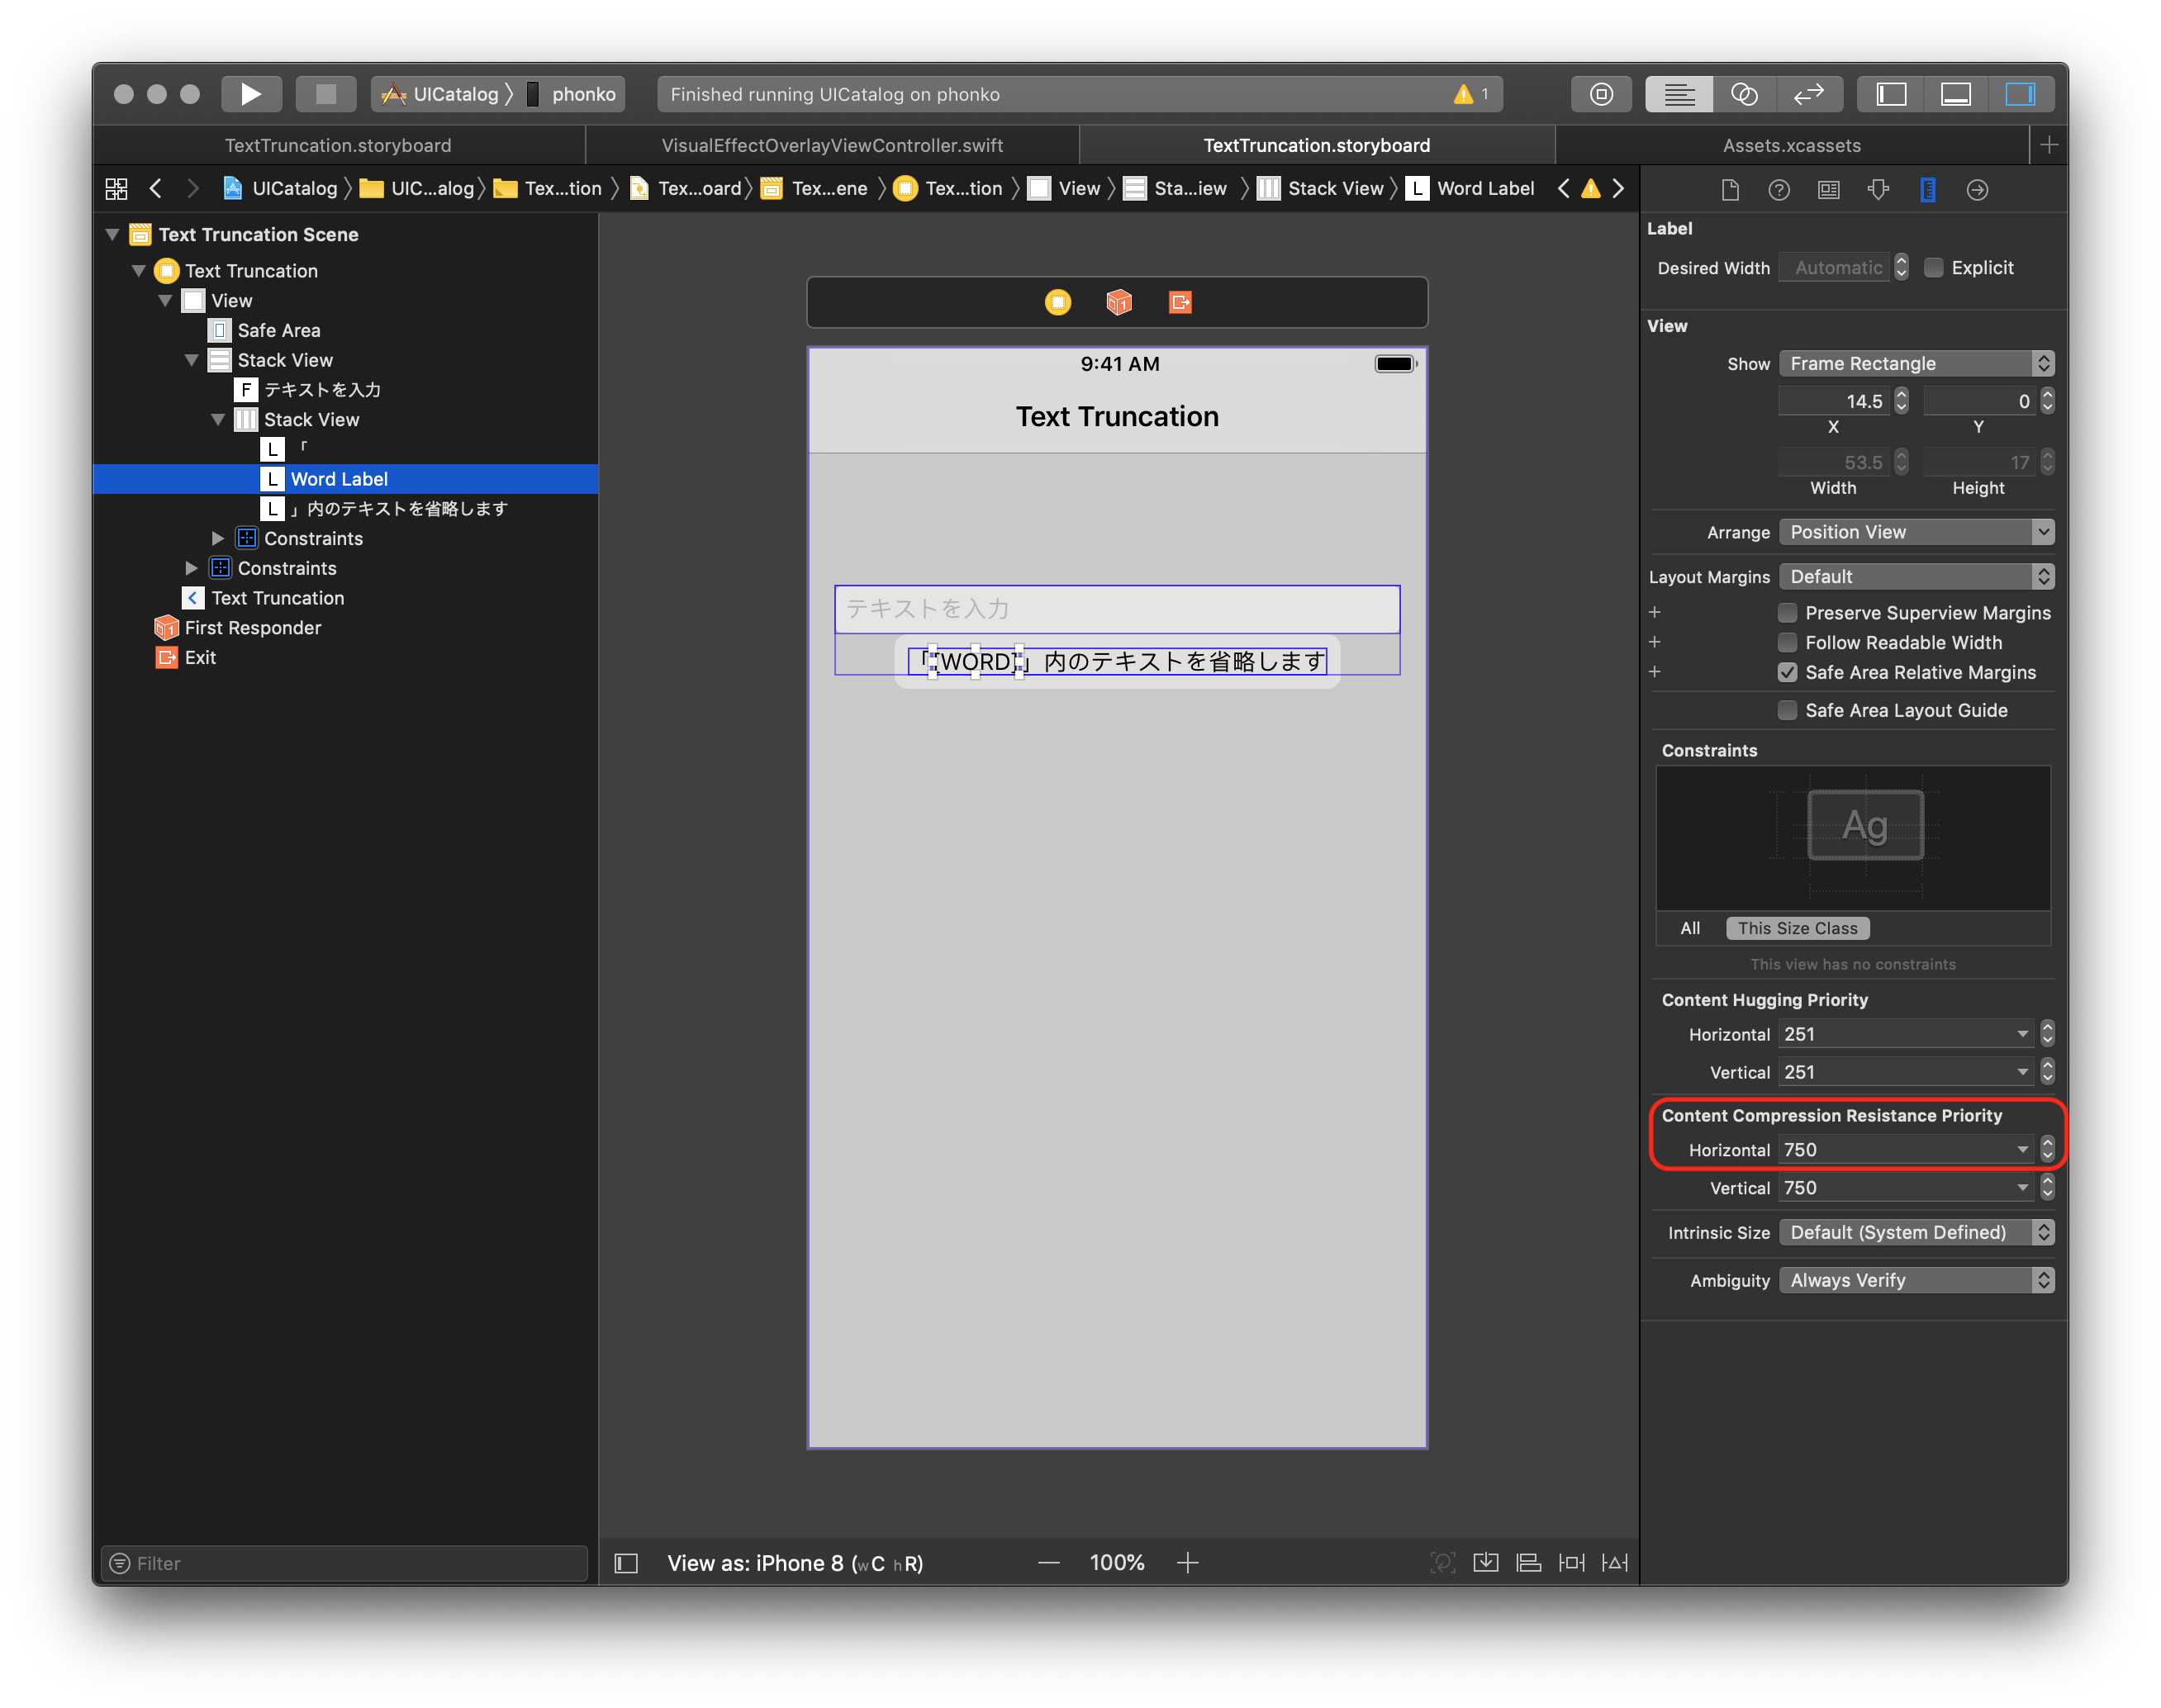Switch to the Assets.xcassets tab
Screen dimensions: 2161x1708
pyautogui.click(x=1791, y=146)
